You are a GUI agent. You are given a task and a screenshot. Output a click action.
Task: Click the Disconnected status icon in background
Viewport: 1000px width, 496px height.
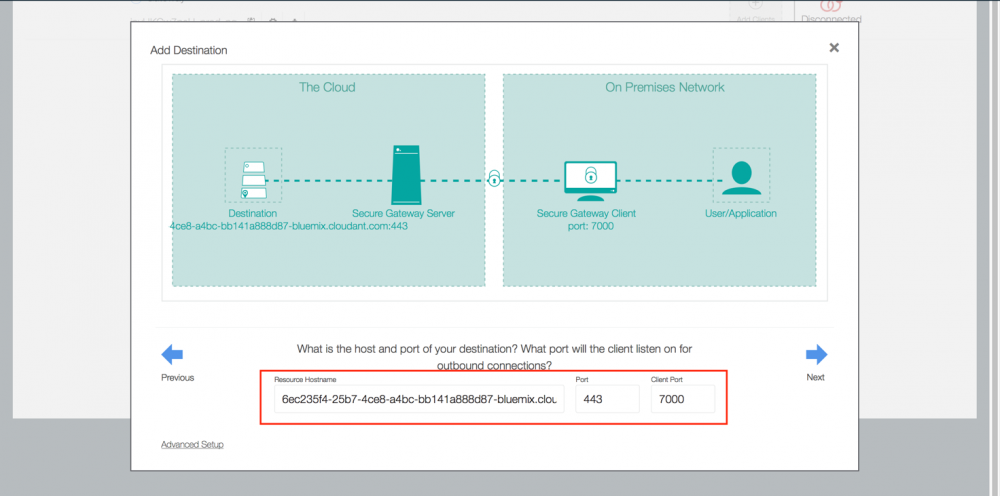[830, 6]
